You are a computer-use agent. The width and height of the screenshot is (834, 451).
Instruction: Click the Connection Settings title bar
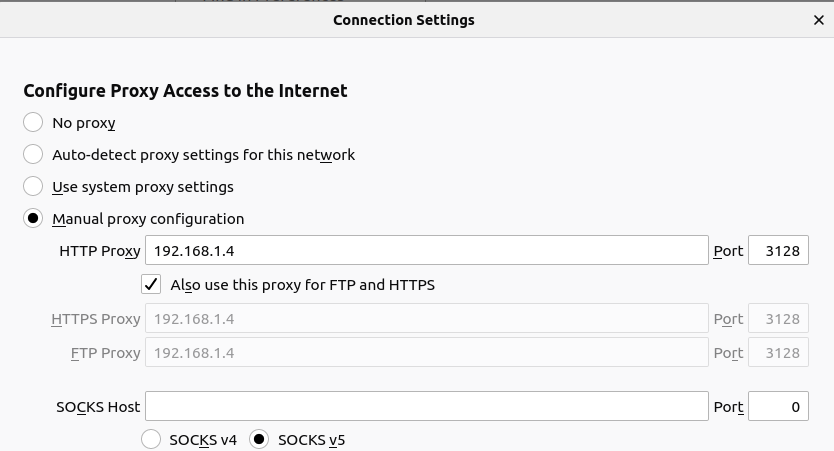click(x=404, y=20)
